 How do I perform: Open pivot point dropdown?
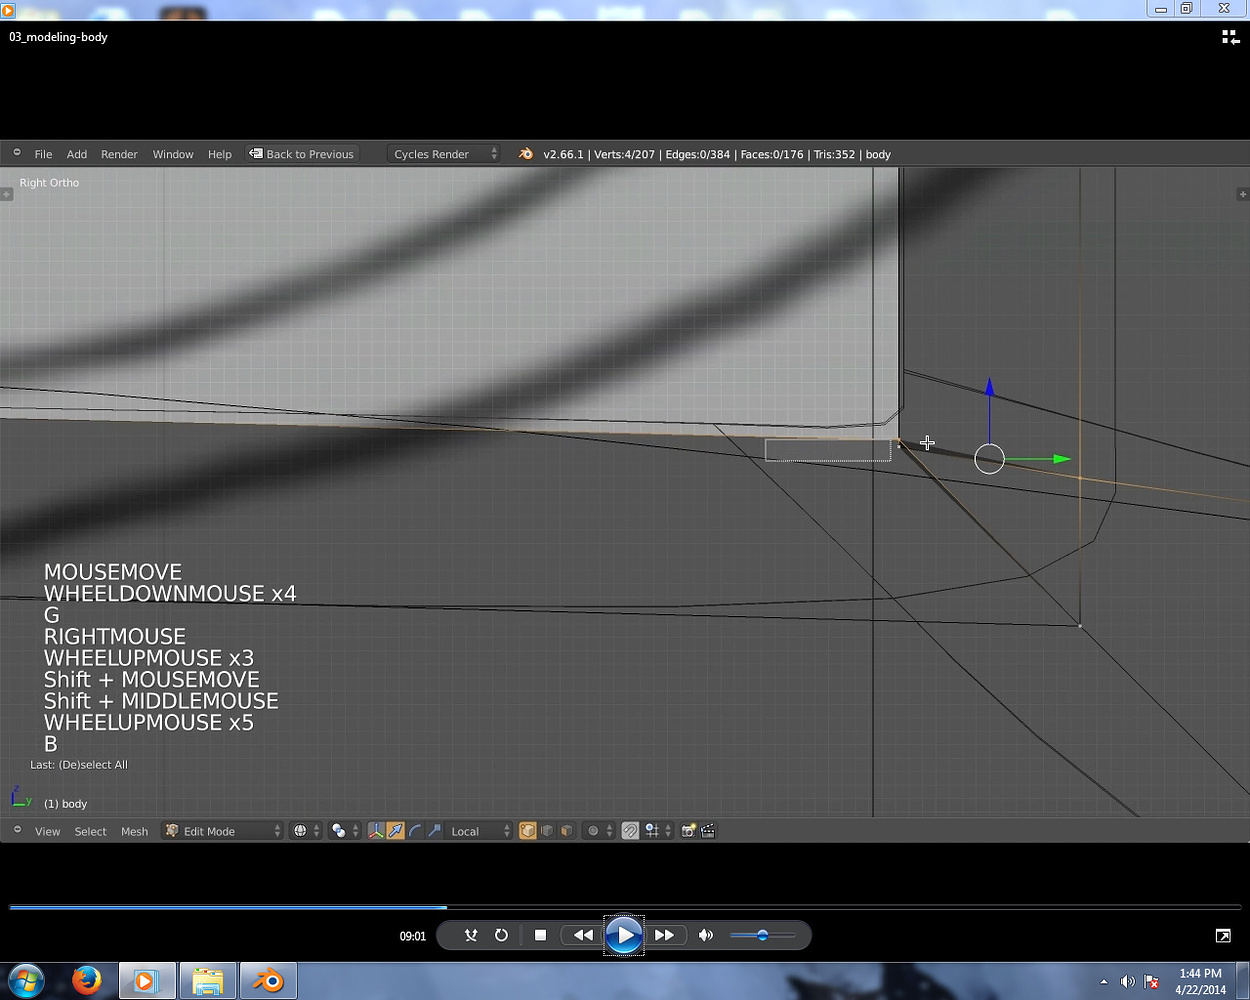tap(345, 831)
